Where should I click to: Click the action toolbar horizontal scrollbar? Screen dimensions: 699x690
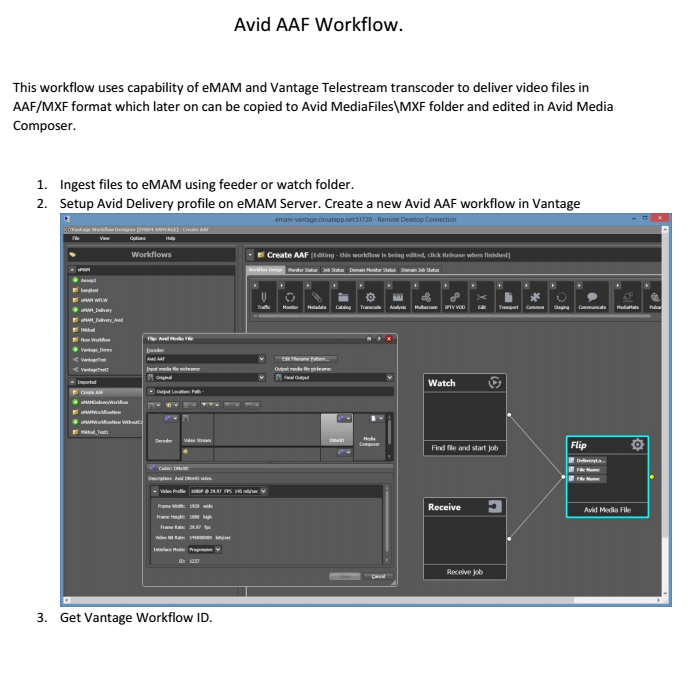point(454,316)
